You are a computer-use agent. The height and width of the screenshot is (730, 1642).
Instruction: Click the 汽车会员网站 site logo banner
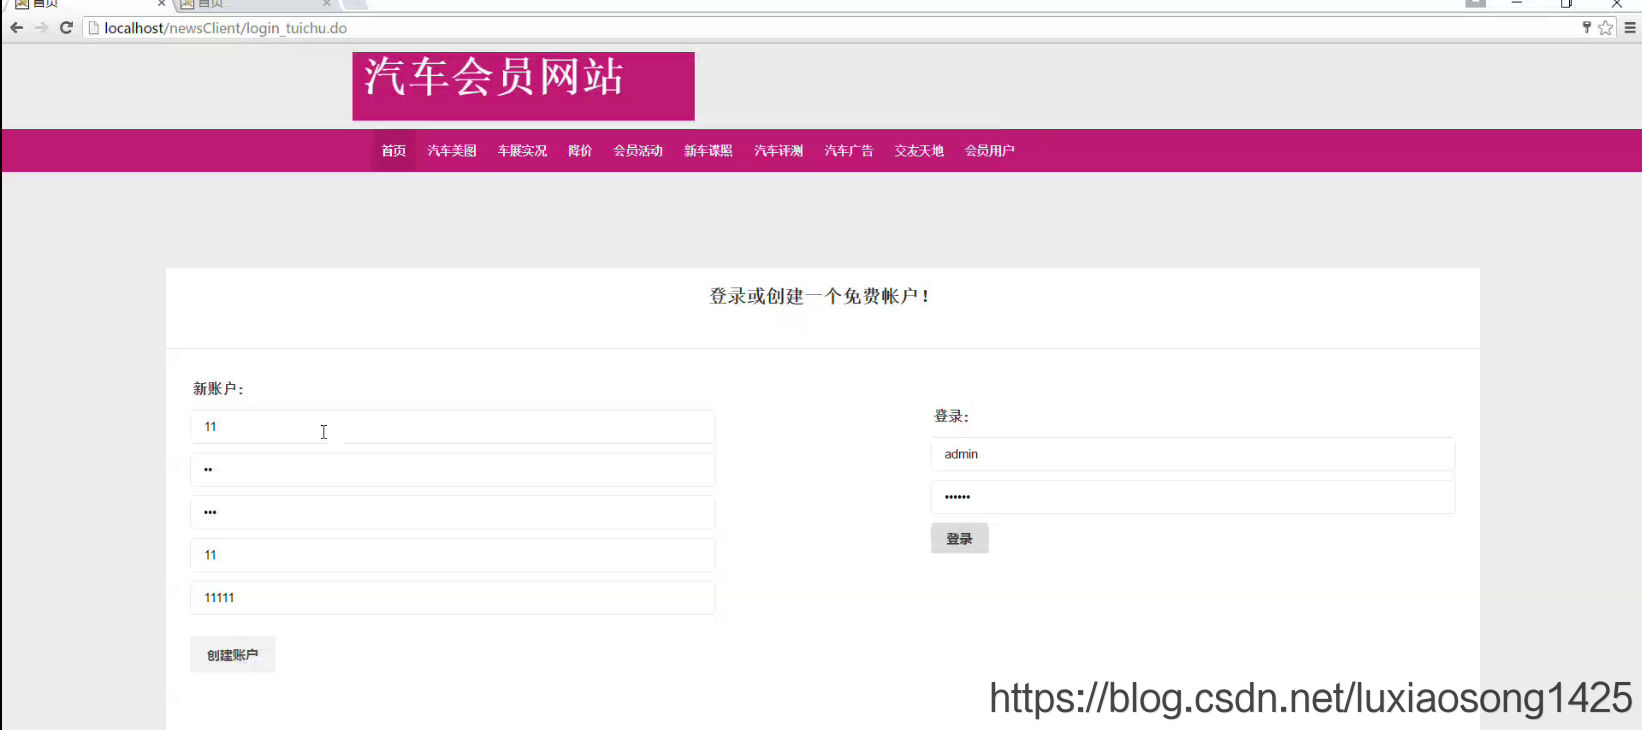coord(523,87)
